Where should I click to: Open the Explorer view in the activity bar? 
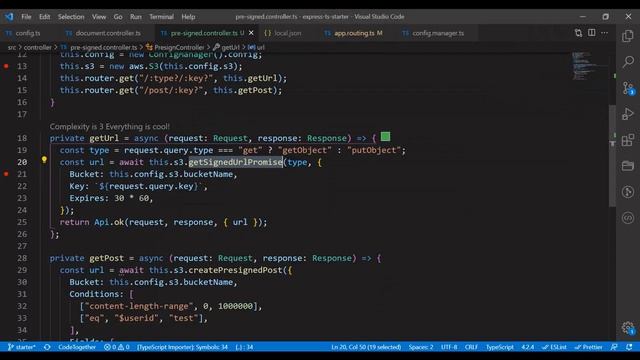click(x=628, y=36)
